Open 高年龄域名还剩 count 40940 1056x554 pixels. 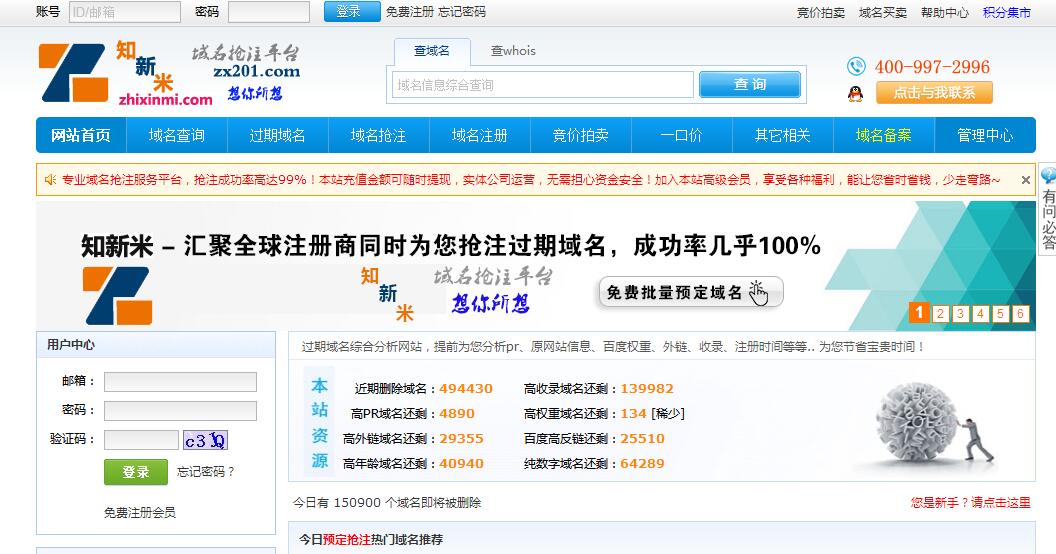pyautogui.click(x=461, y=464)
